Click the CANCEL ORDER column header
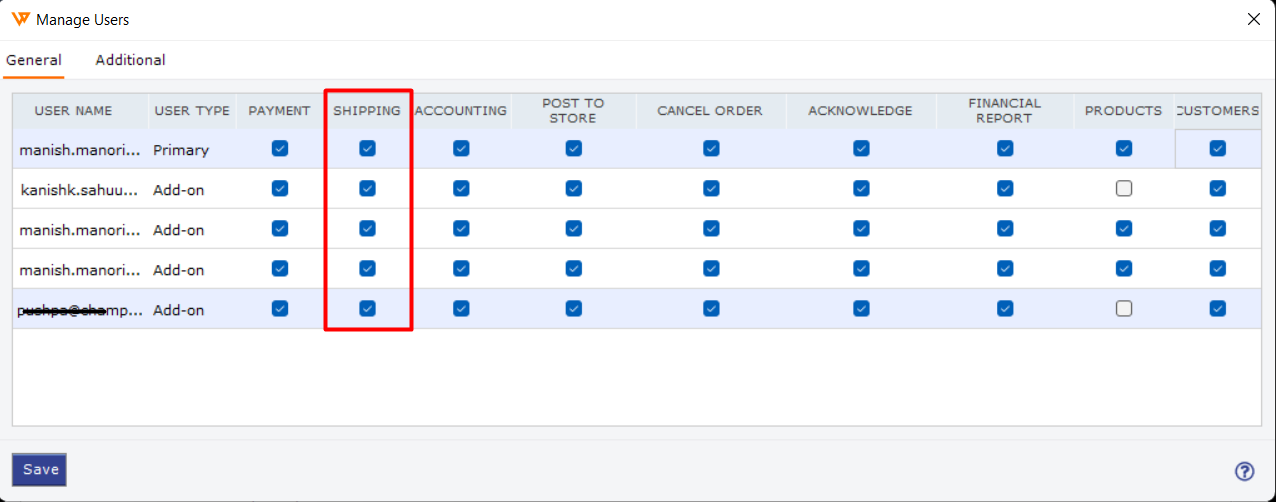 click(x=710, y=111)
